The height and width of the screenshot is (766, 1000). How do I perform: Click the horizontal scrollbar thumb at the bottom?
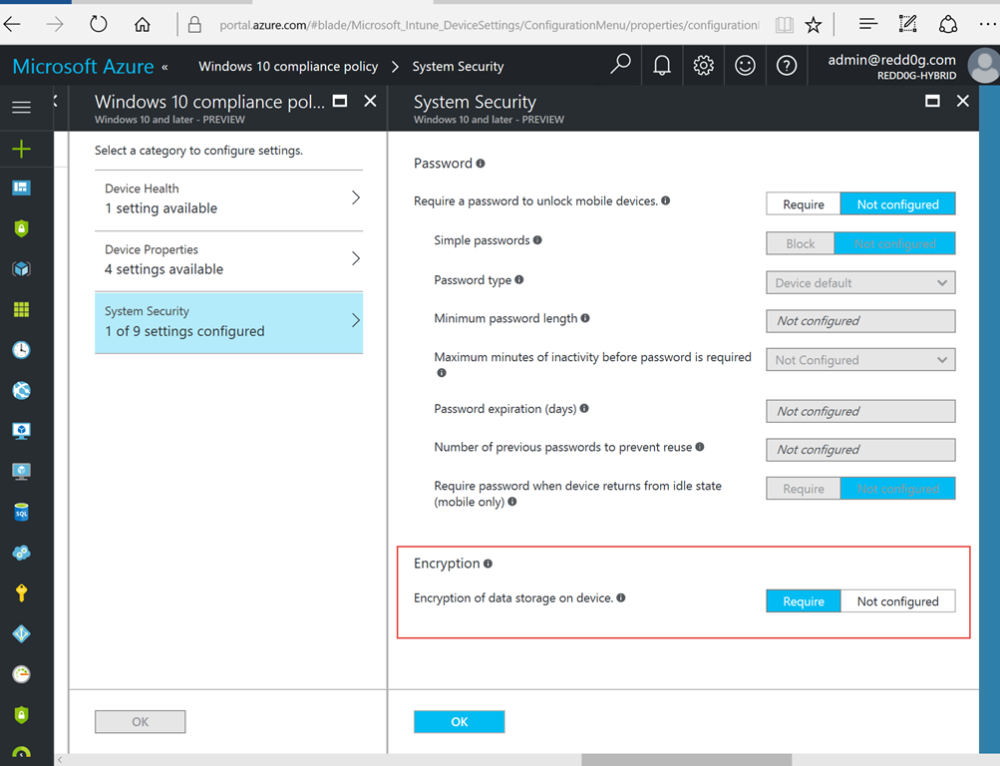[686, 760]
